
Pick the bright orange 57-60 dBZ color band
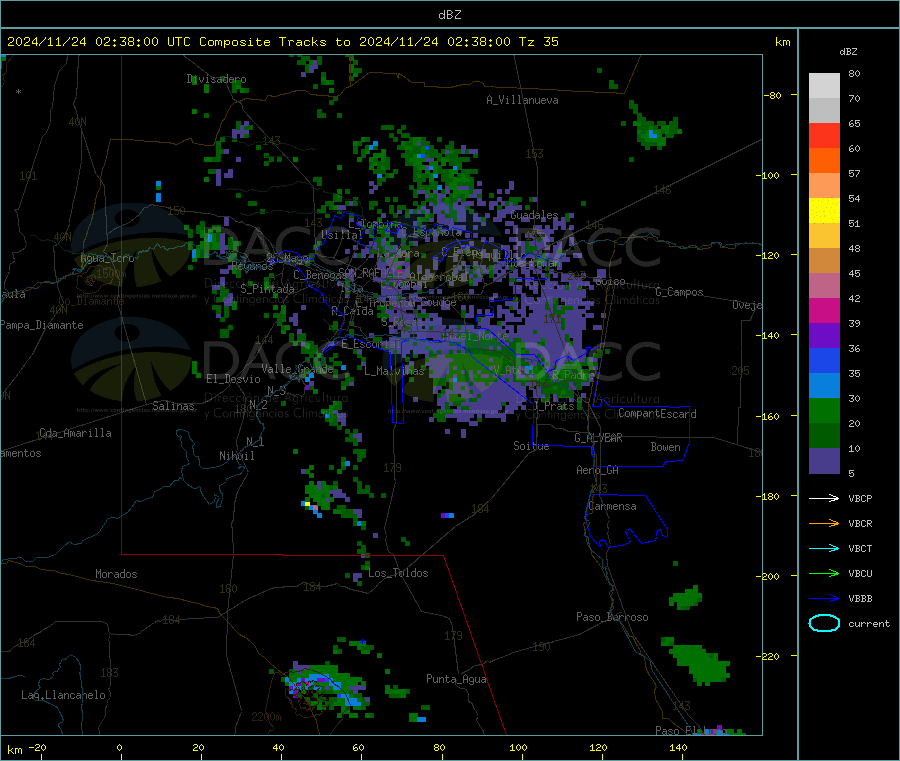(x=824, y=161)
